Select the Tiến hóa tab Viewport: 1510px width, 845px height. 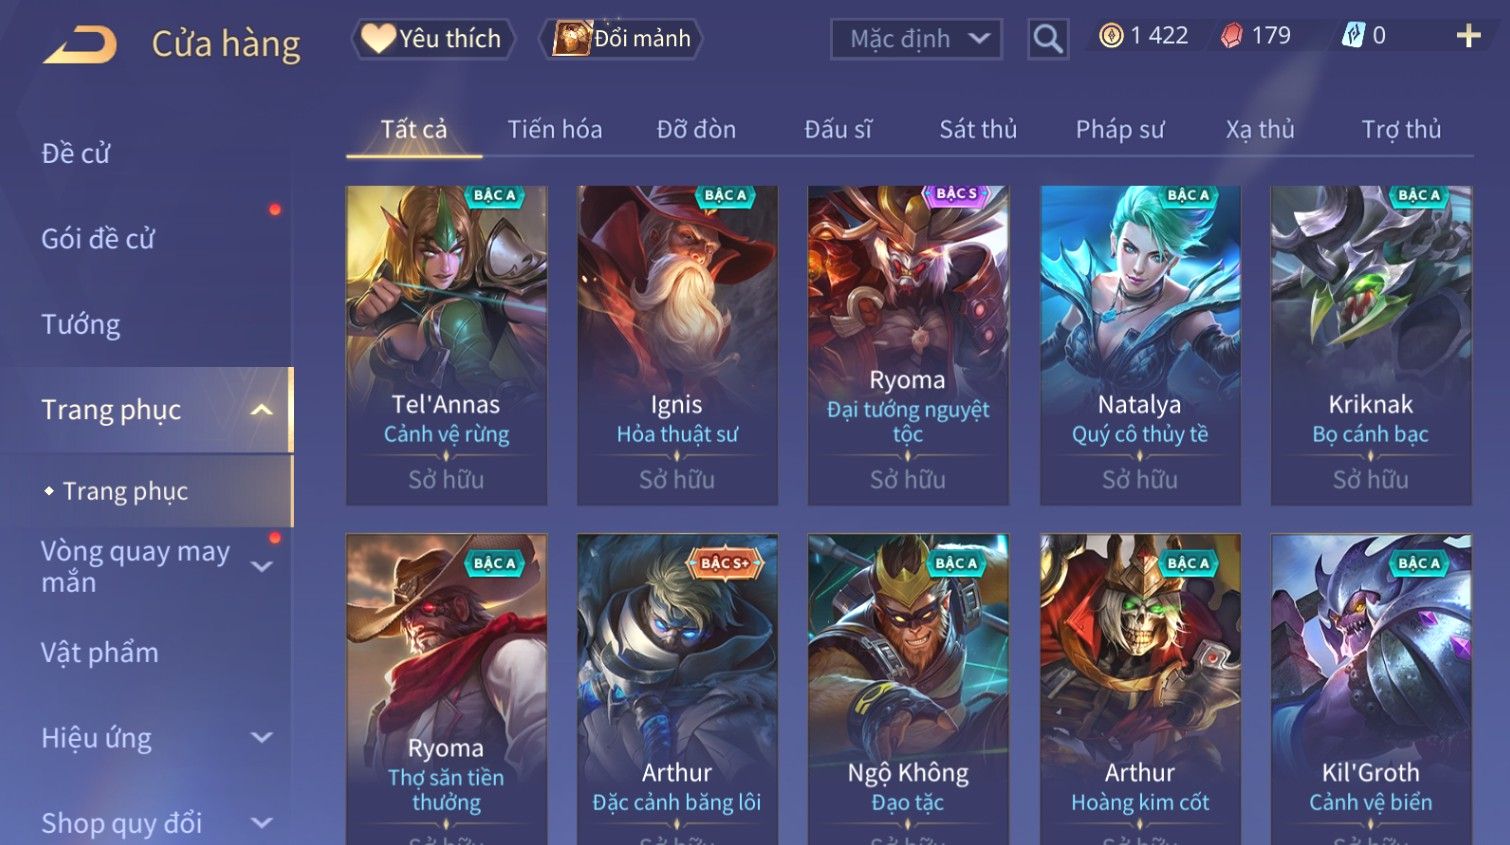pyautogui.click(x=555, y=130)
